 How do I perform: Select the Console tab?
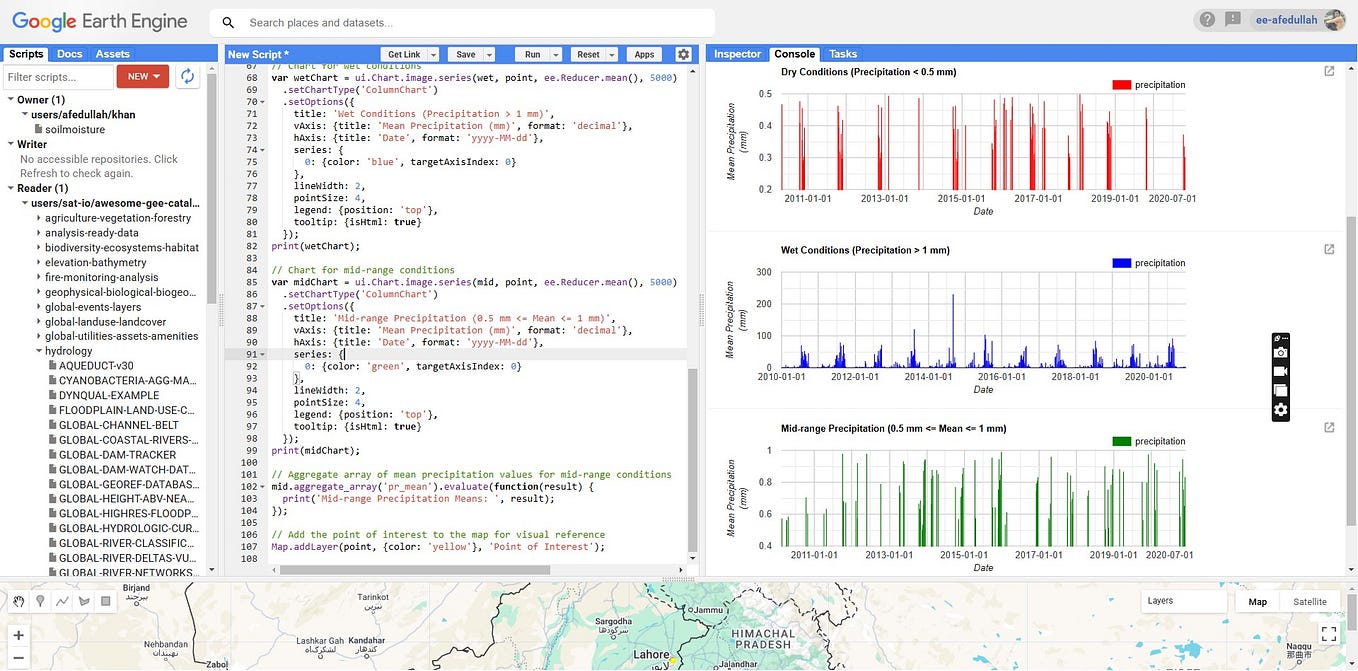point(795,54)
